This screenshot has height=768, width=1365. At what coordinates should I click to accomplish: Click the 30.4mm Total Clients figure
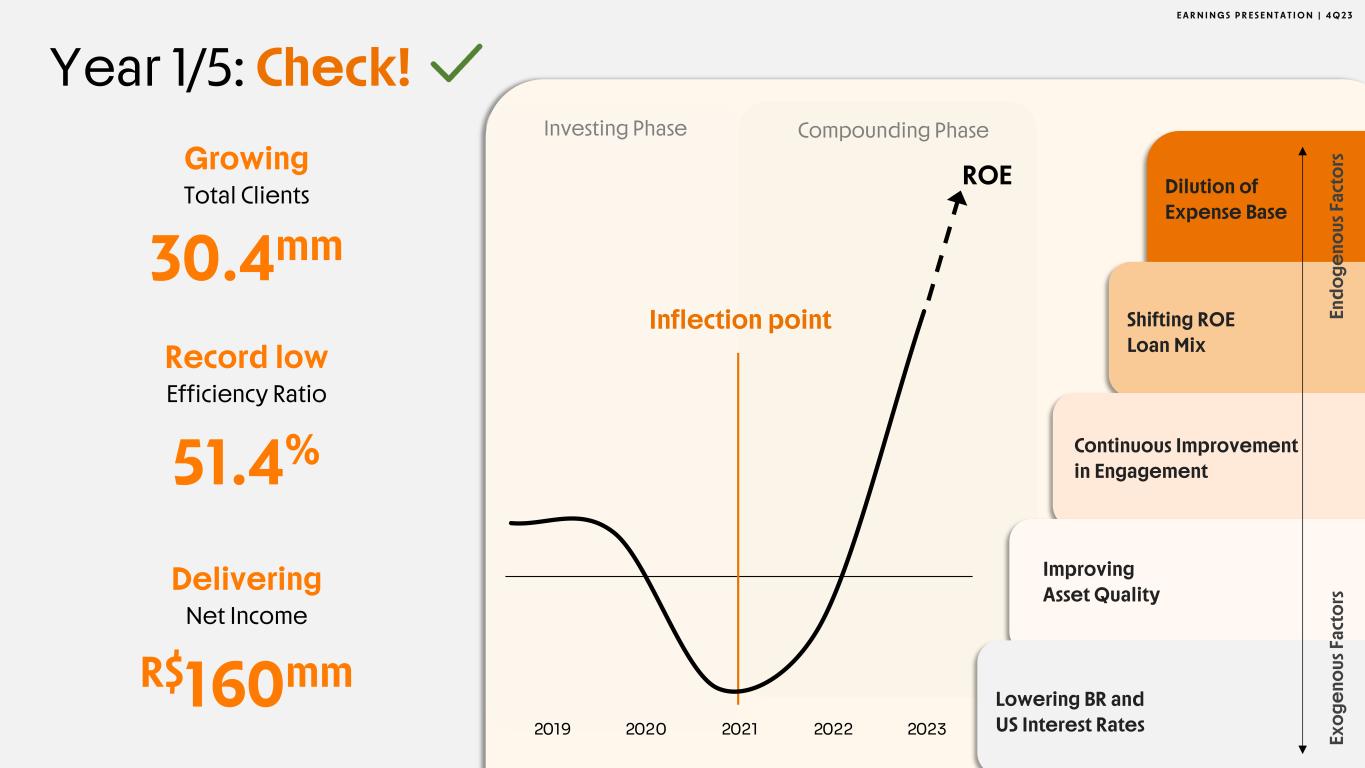pos(246,256)
